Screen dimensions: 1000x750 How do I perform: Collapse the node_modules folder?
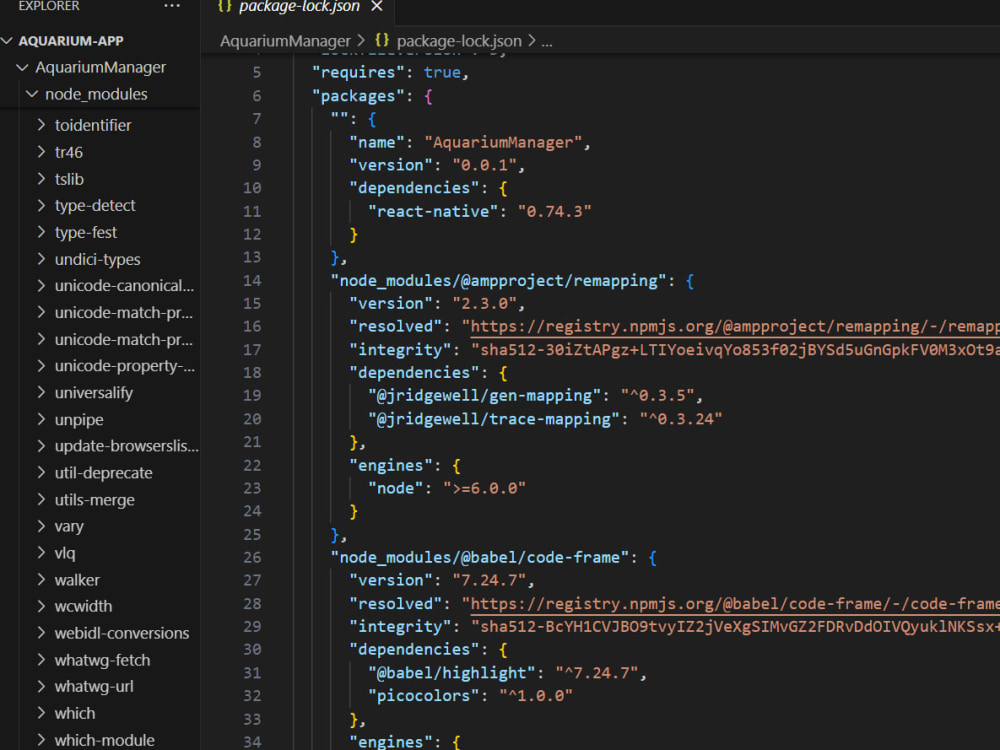tap(32, 94)
